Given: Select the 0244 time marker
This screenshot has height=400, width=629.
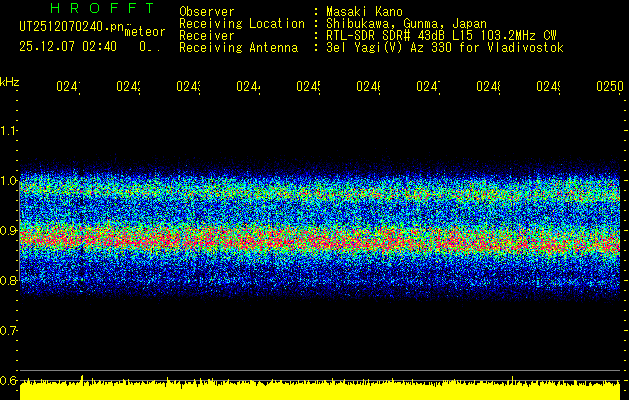Looking at the screenshot, I should 248,87.
